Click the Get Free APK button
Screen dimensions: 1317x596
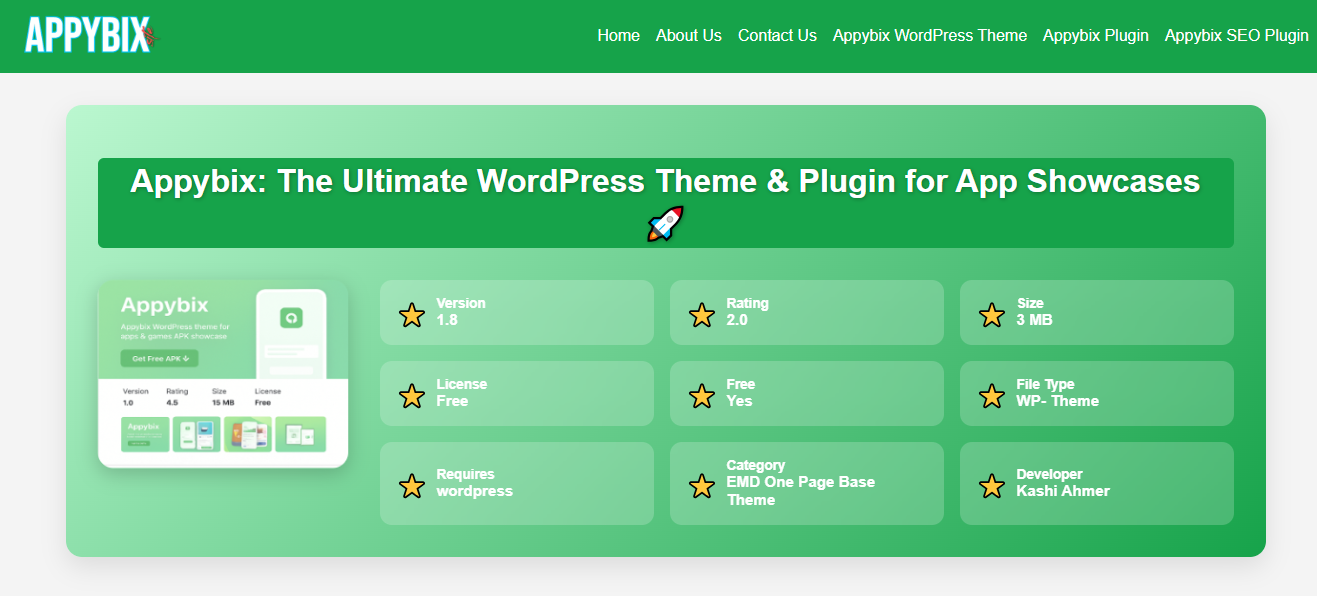click(x=158, y=358)
